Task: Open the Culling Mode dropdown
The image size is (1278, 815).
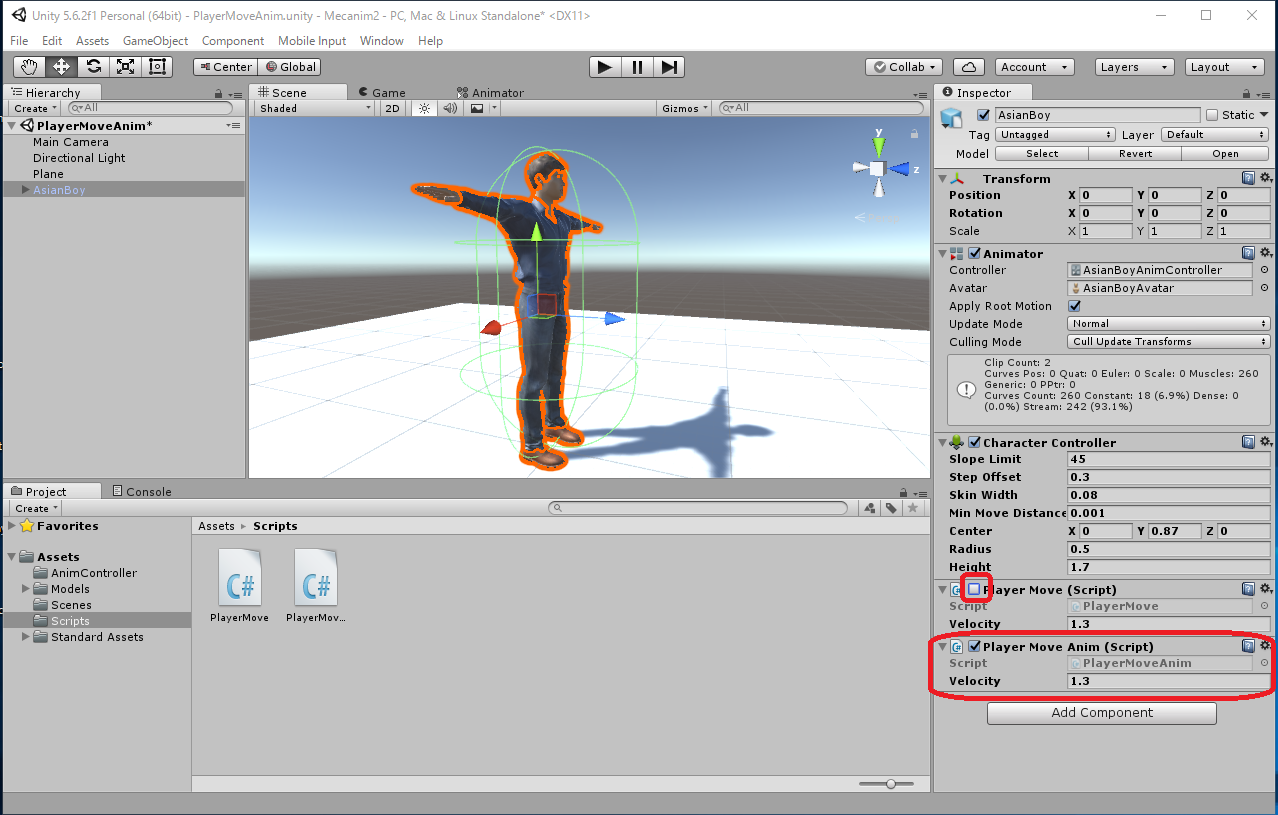Action: (1168, 342)
